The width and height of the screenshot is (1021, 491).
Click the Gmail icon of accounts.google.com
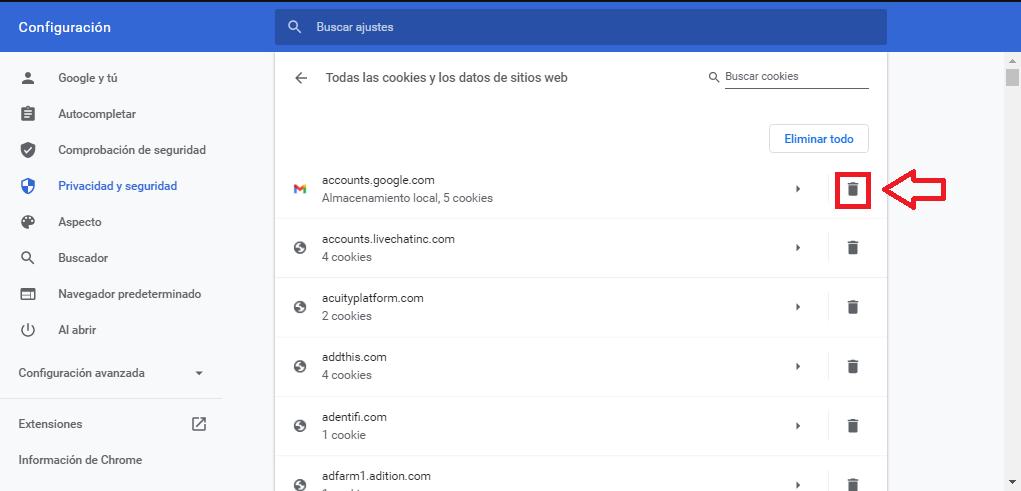300,189
